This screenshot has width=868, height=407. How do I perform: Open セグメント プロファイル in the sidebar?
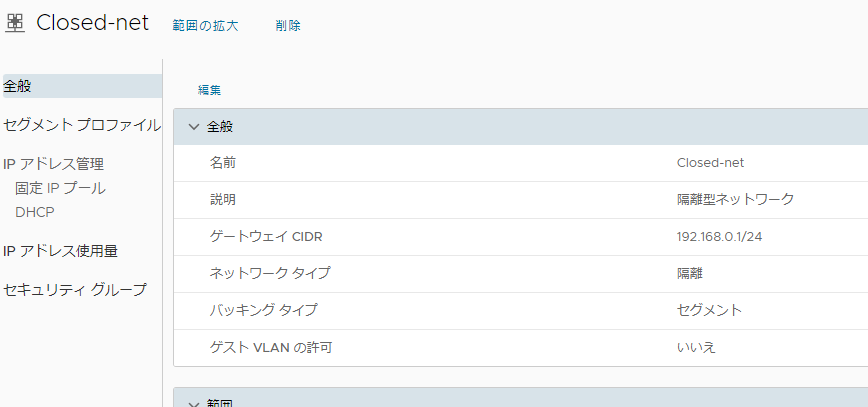[81, 125]
